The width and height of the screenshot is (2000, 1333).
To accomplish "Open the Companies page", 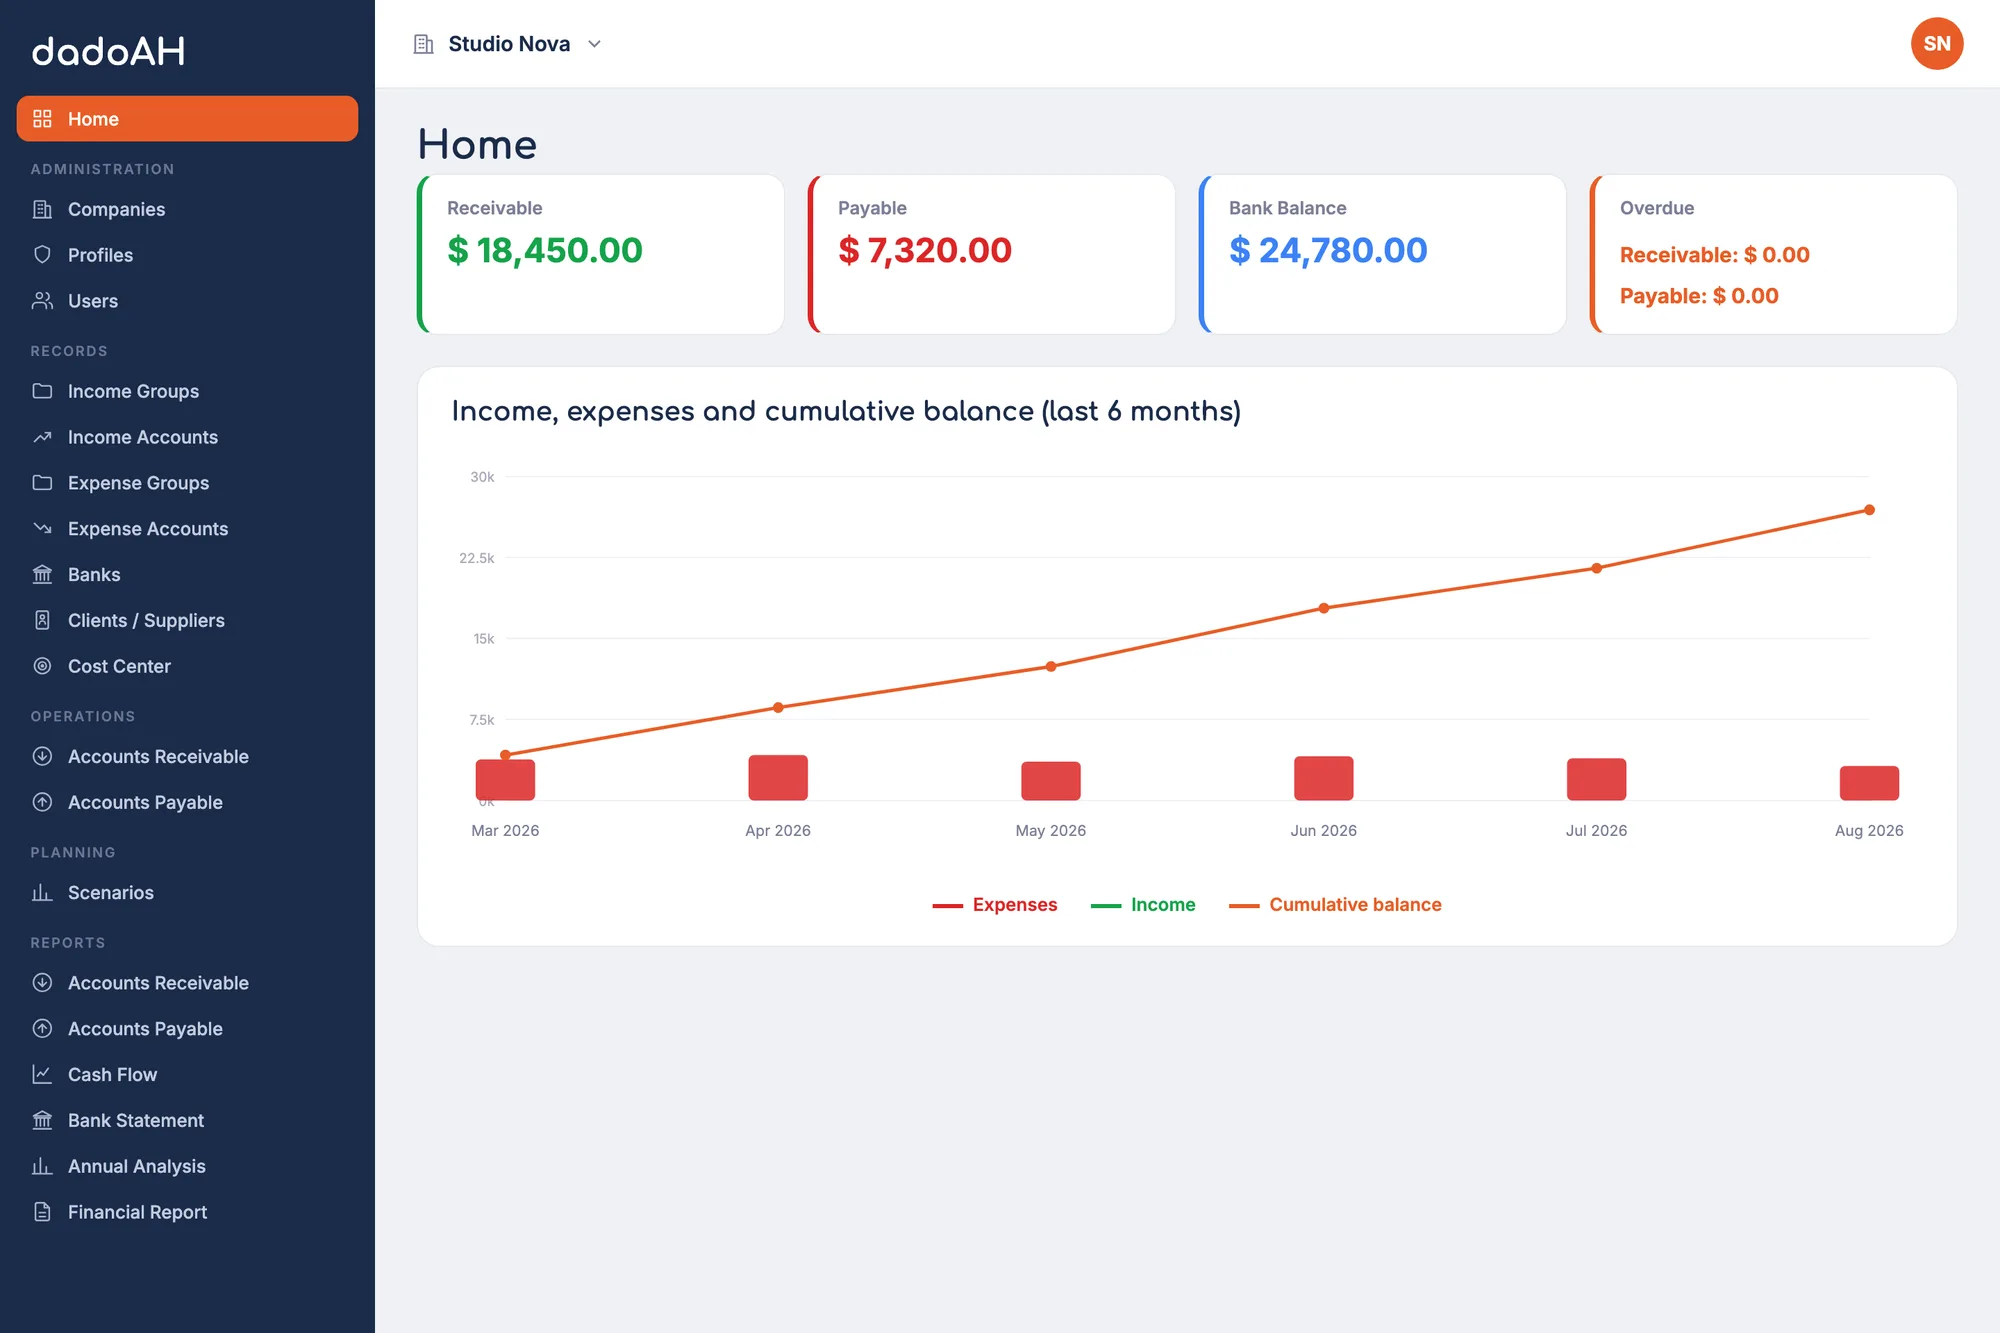I will (187, 209).
